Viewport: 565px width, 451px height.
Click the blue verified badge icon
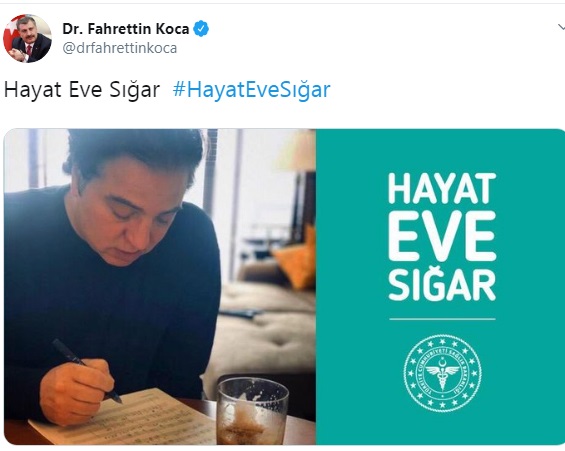[x=201, y=29]
